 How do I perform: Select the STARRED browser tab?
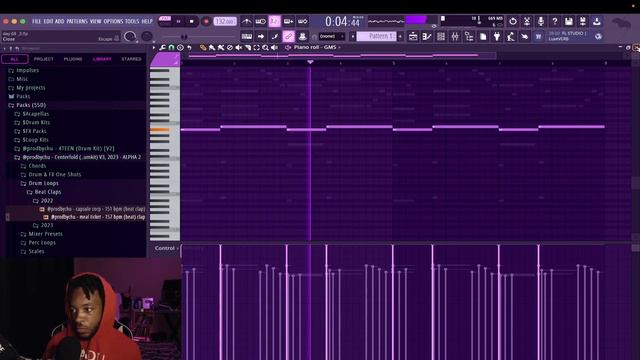tap(131, 59)
